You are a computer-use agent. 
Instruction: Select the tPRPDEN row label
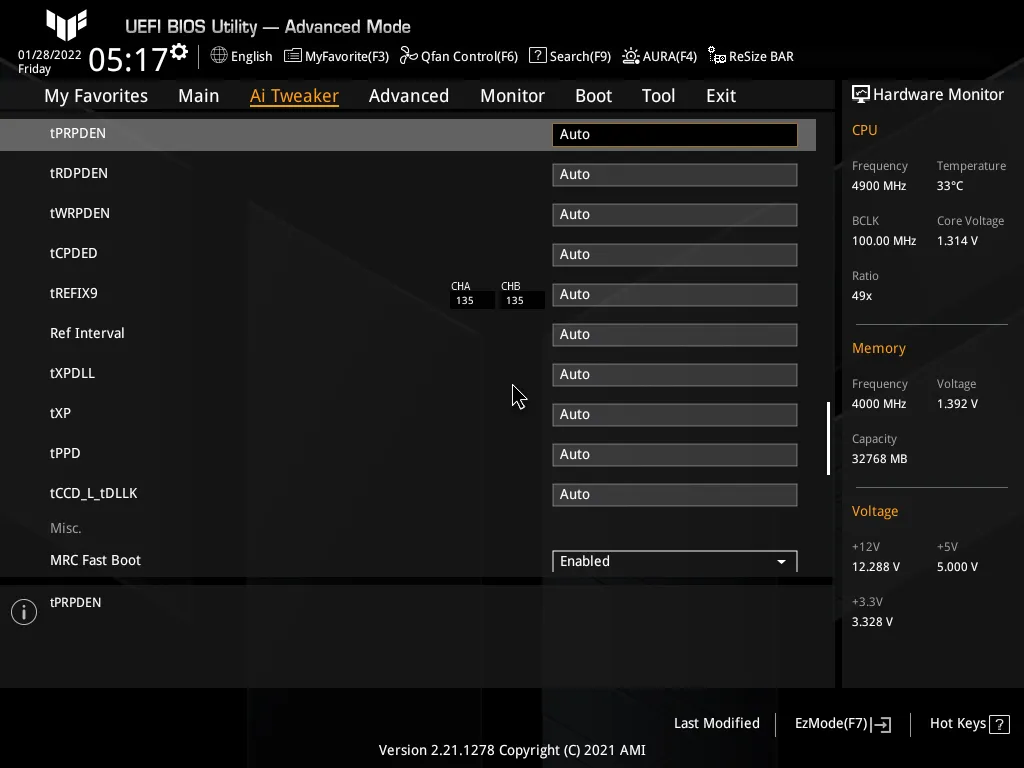[x=78, y=133]
